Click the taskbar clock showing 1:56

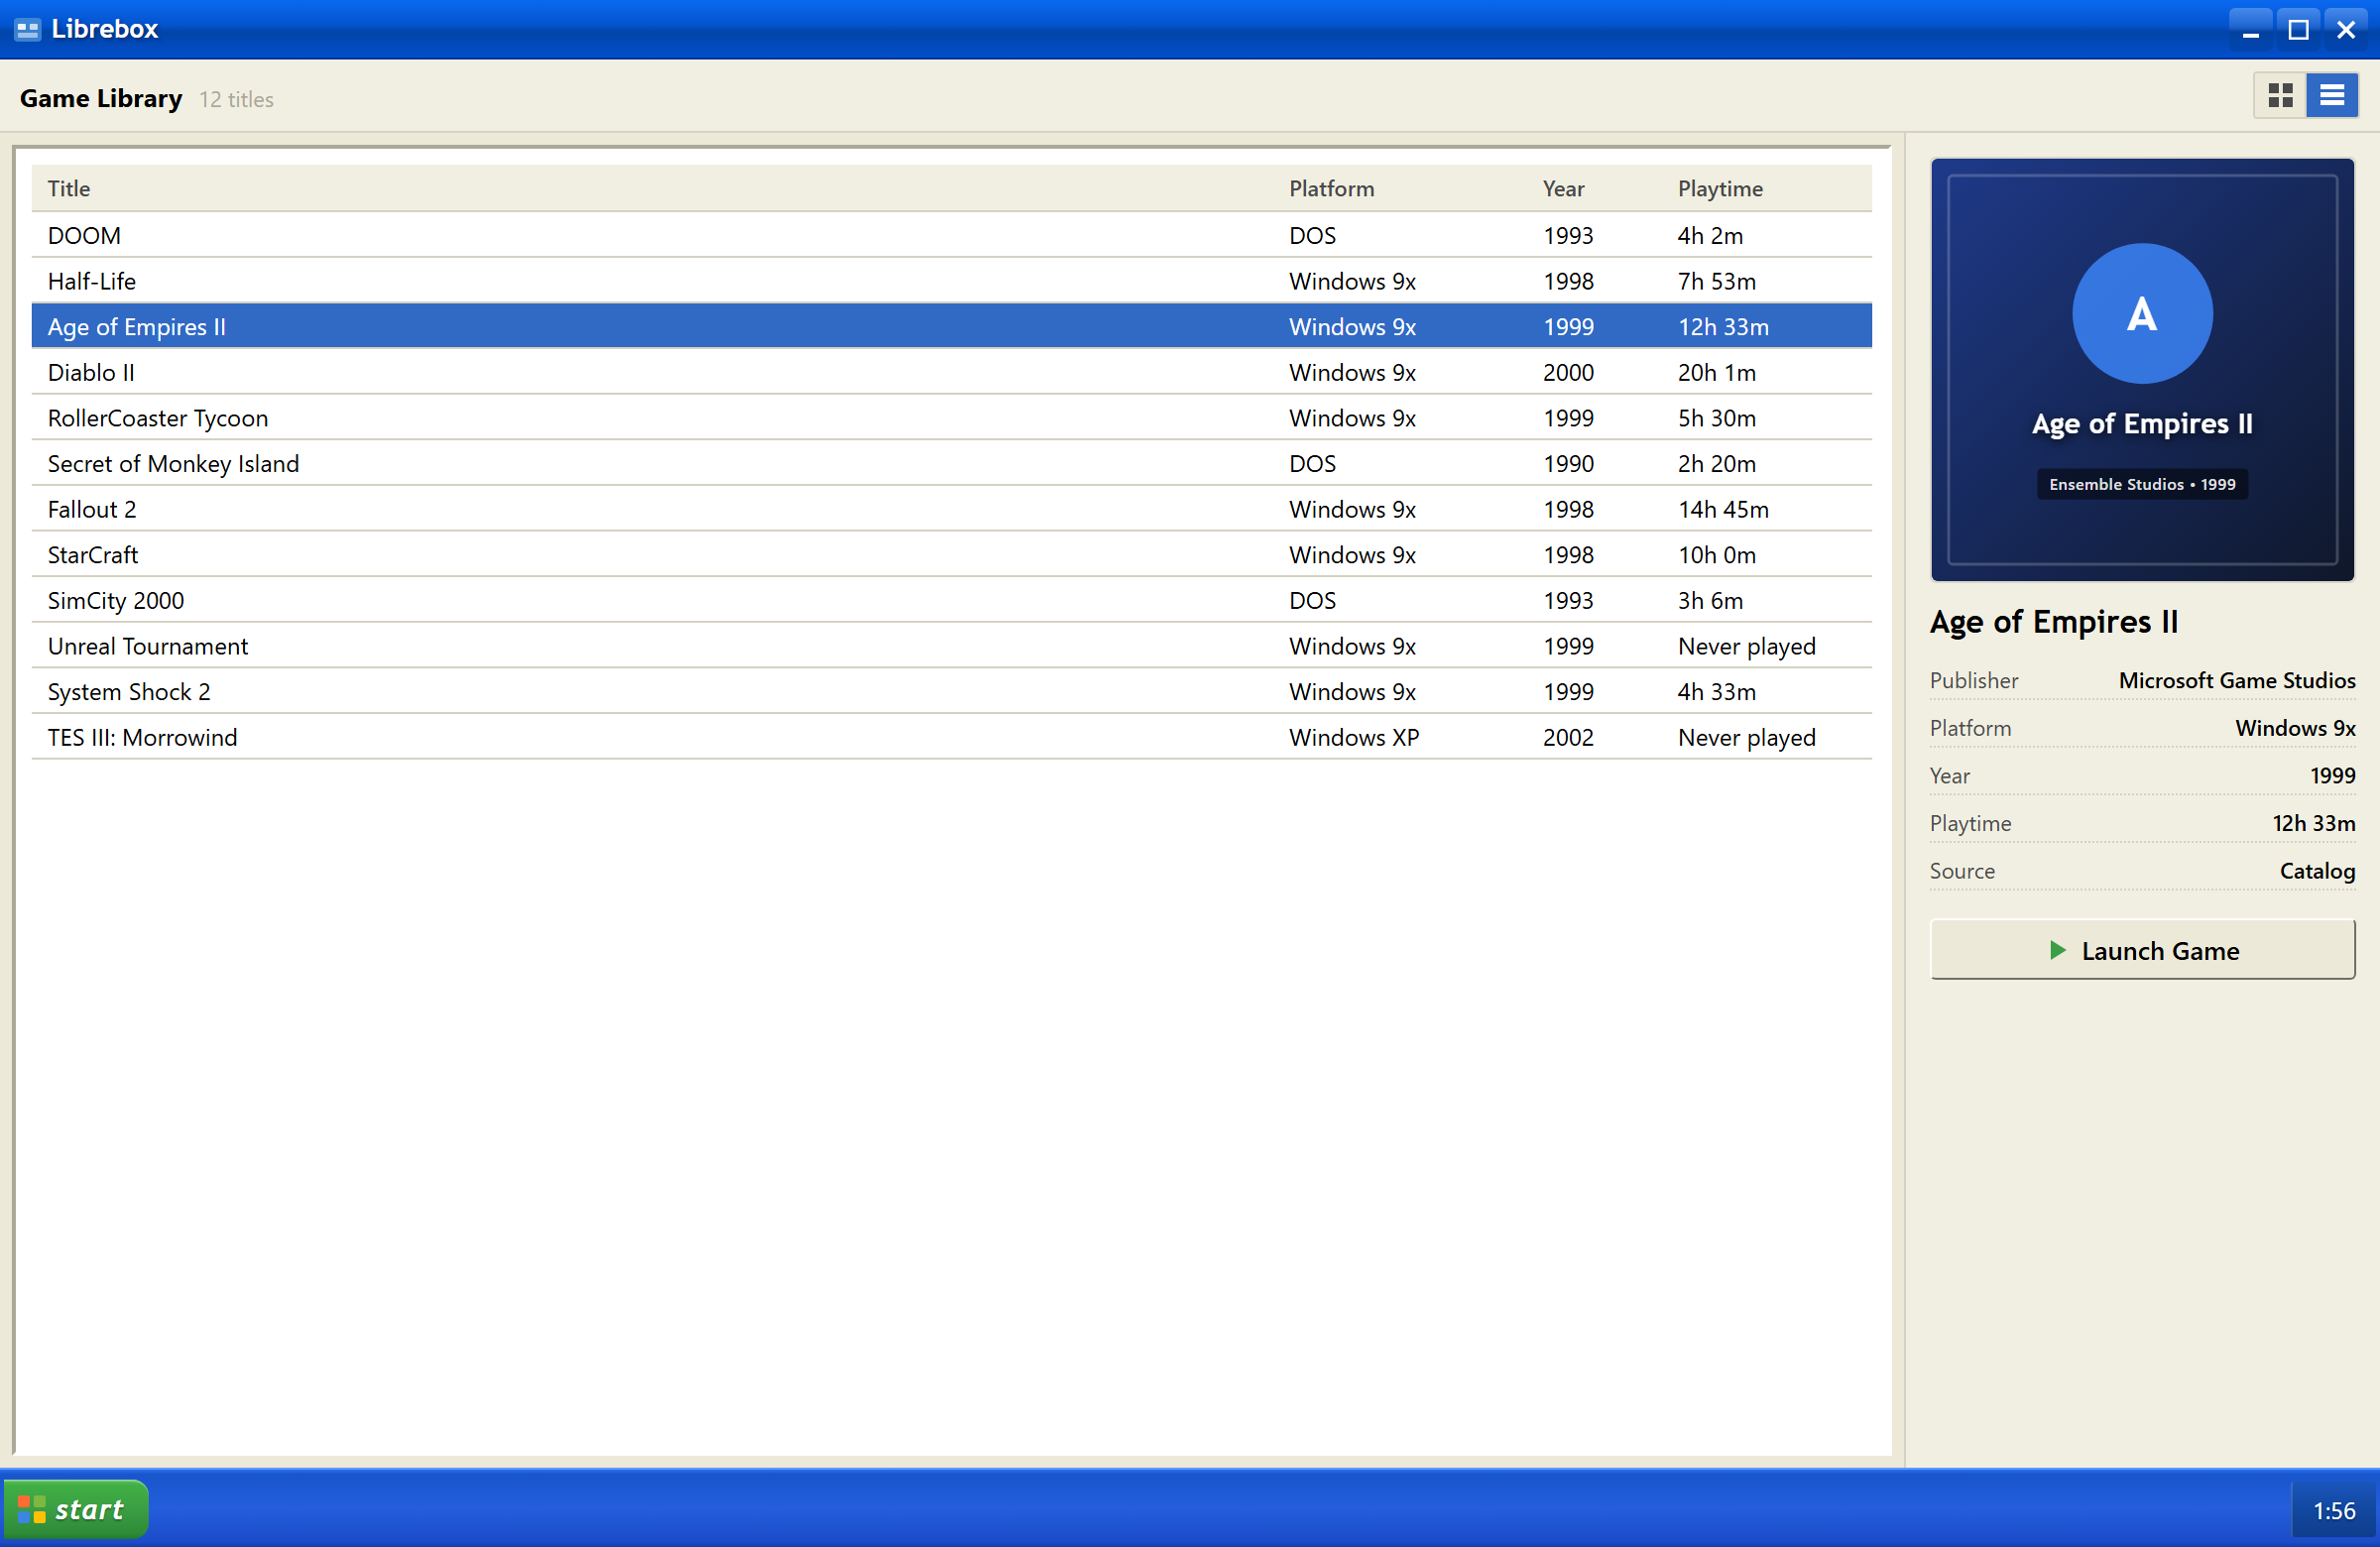tap(2334, 1510)
